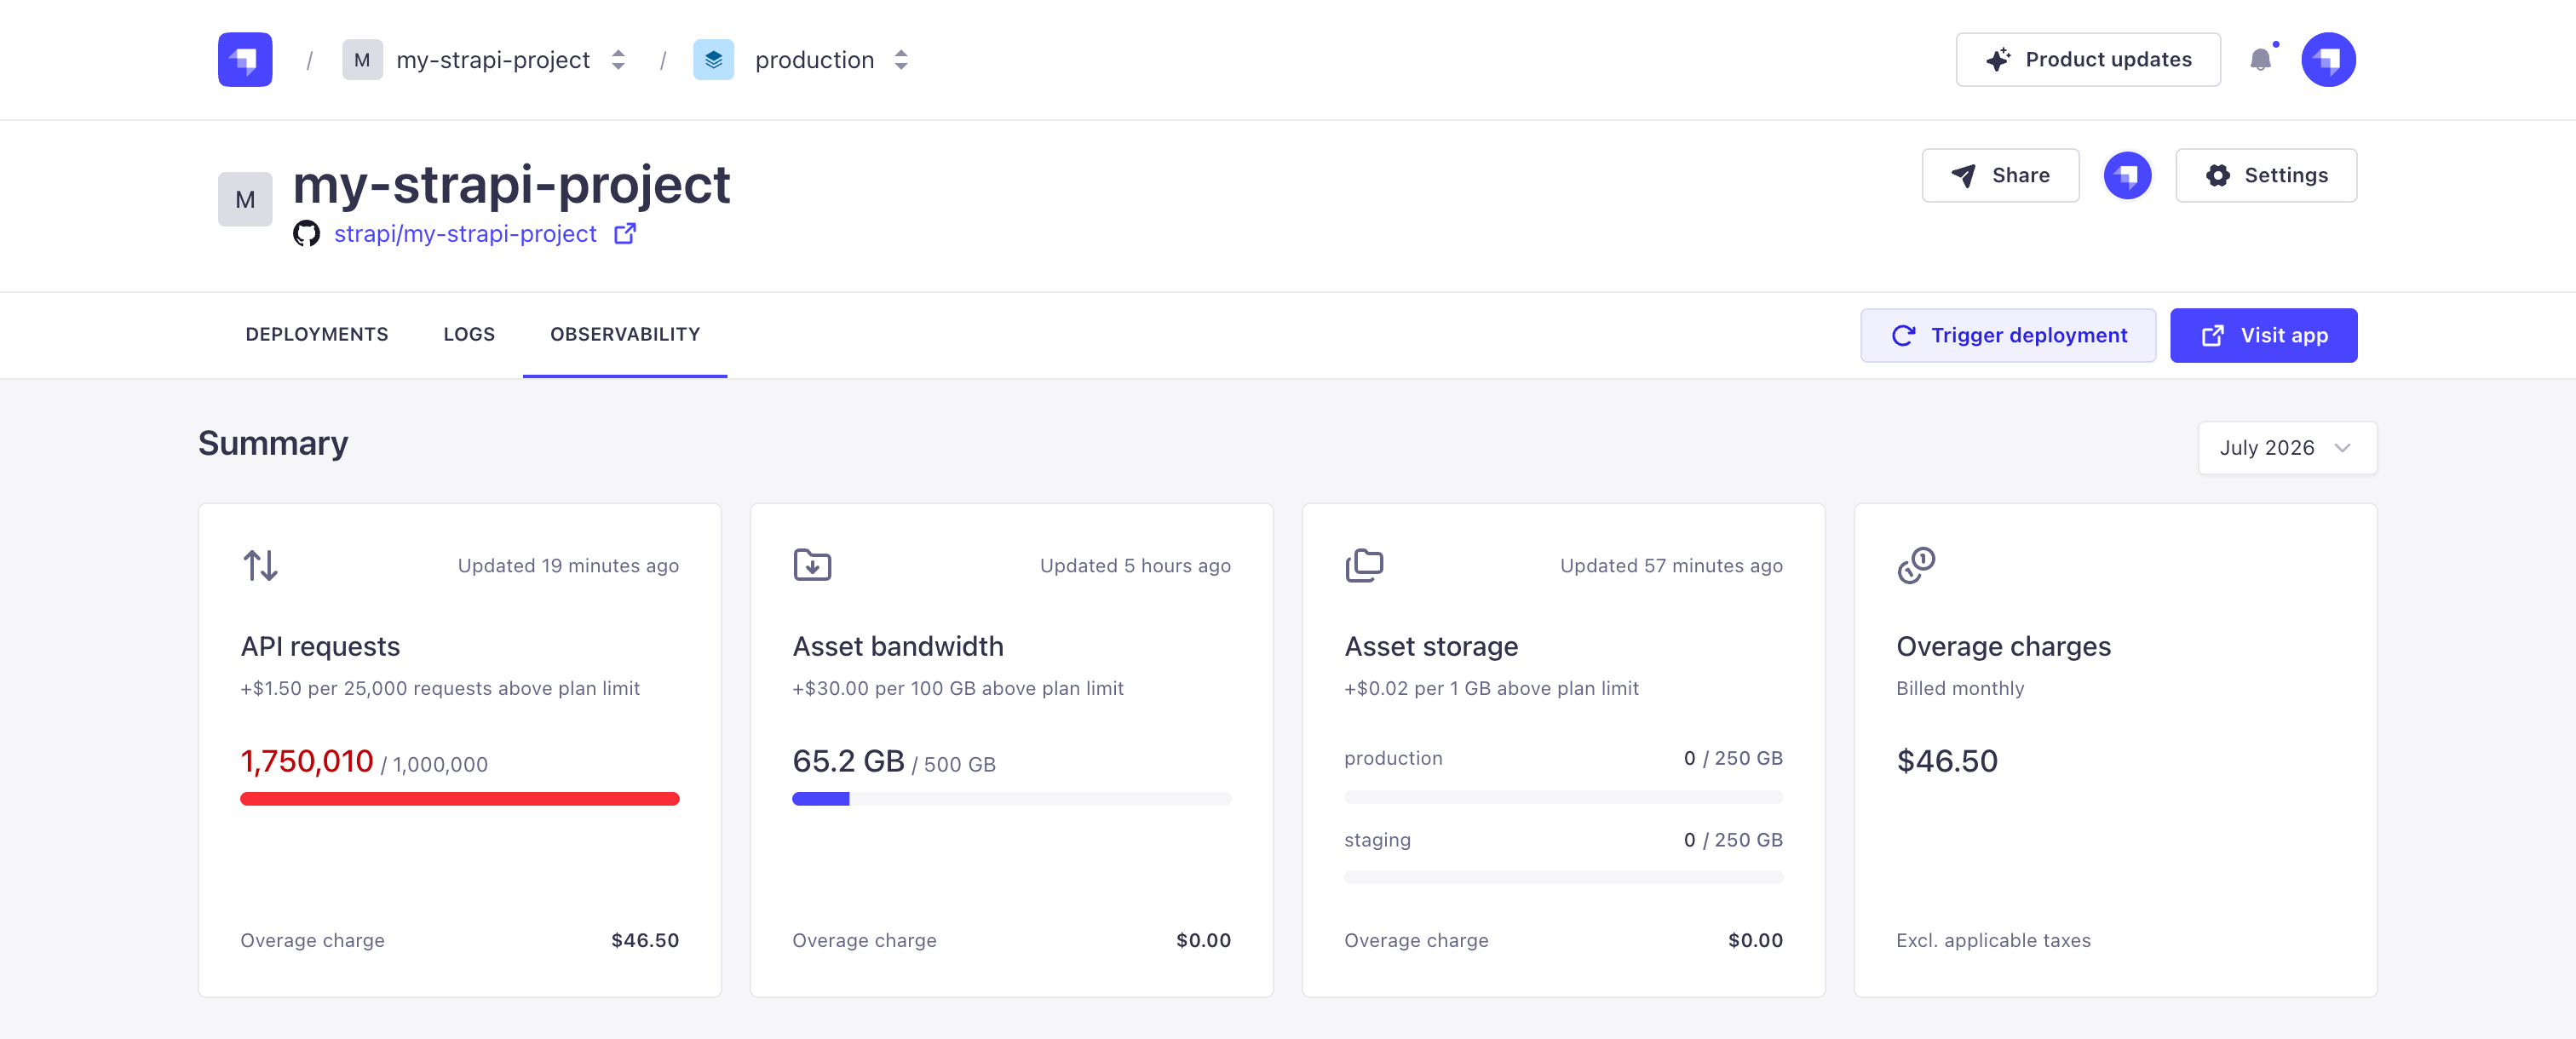
Task: Switch to the Deployments tab
Action: click(317, 335)
